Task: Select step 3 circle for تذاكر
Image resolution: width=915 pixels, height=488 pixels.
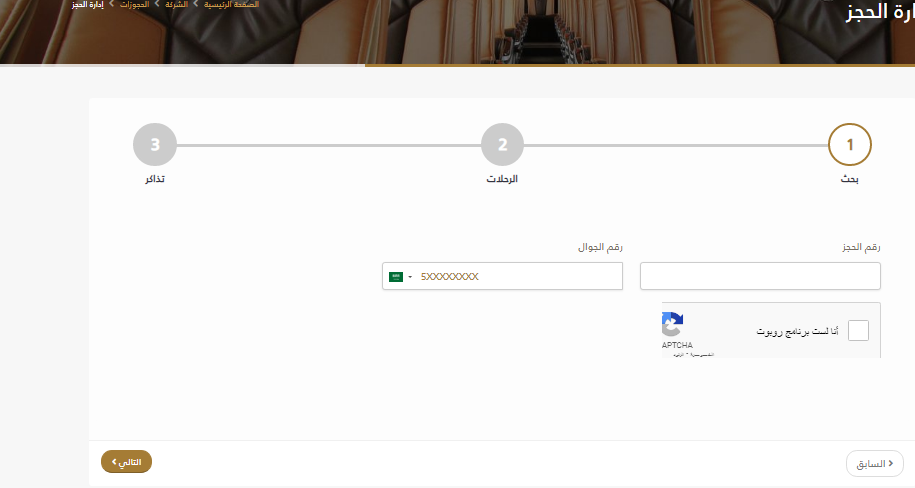Action: (x=155, y=145)
